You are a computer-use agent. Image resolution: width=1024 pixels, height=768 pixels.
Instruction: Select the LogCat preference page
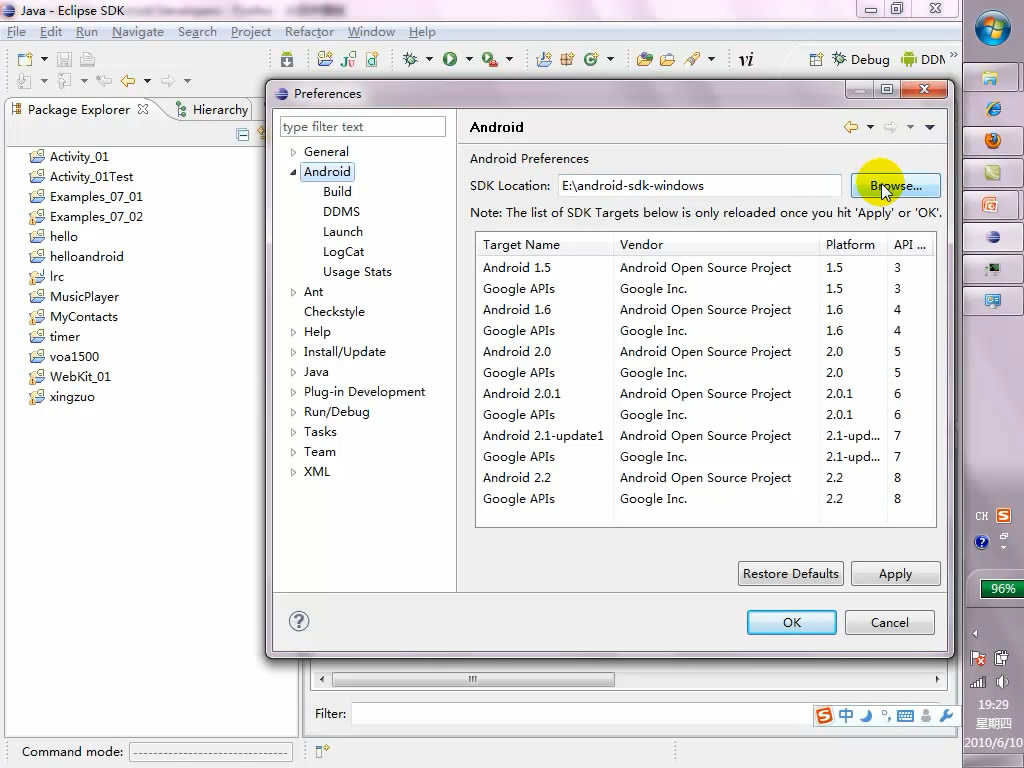click(x=343, y=252)
